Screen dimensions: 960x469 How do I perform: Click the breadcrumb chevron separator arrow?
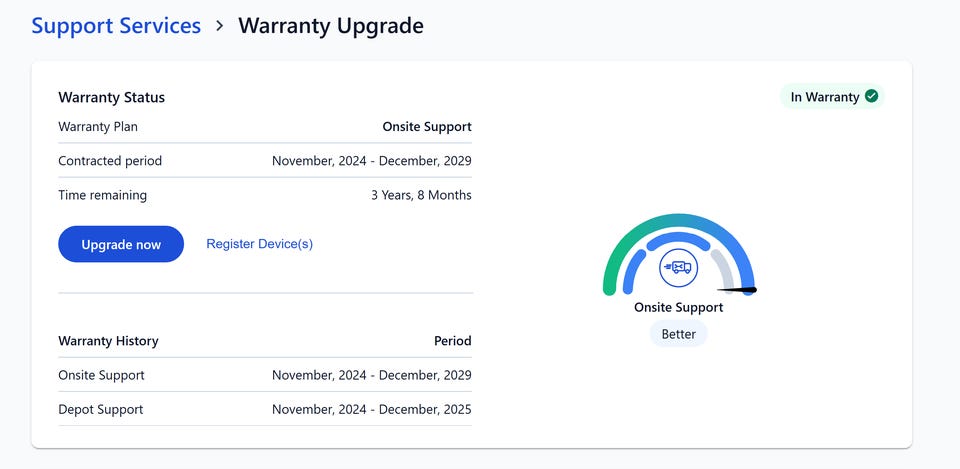click(x=220, y=26)
